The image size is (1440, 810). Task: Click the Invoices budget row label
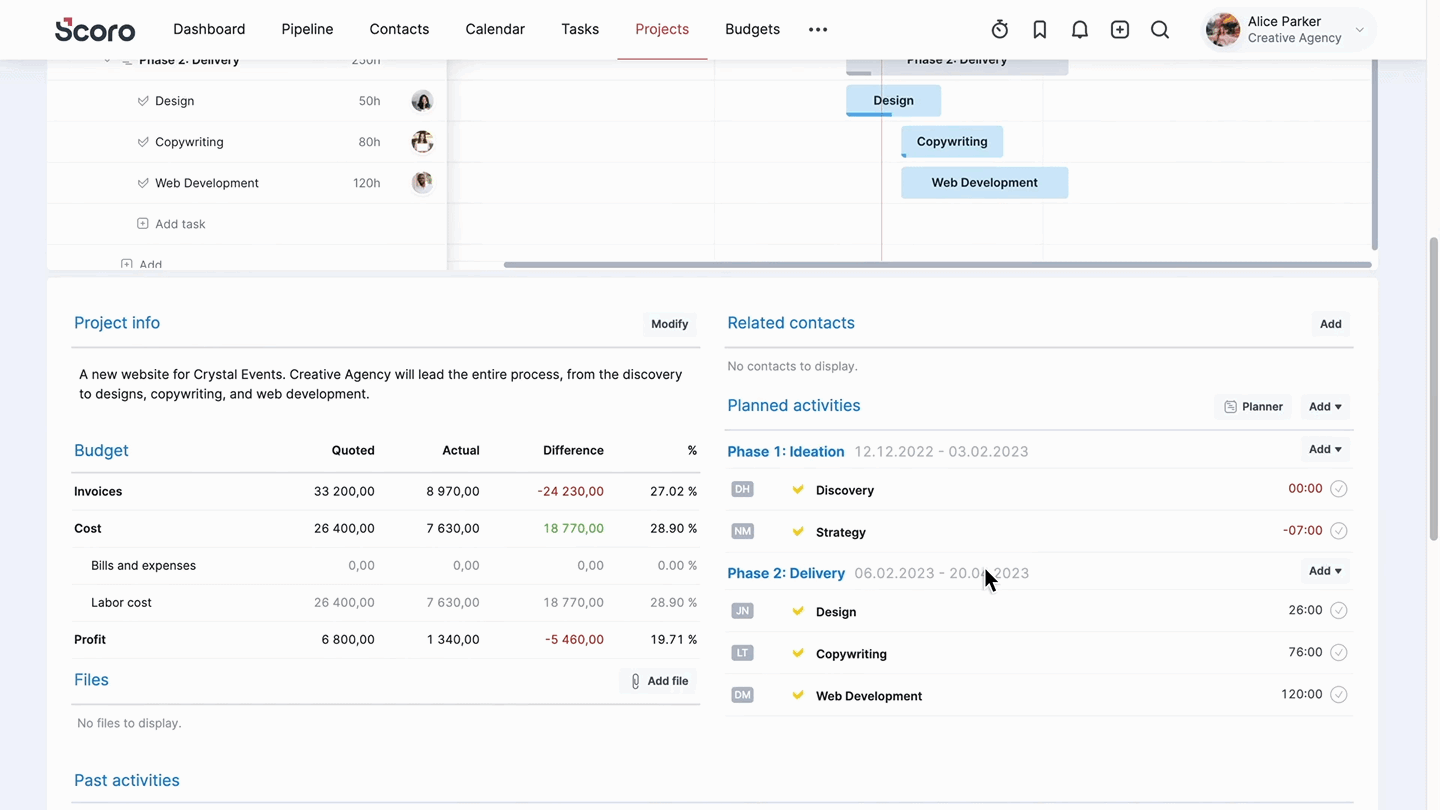pos(98,491)
